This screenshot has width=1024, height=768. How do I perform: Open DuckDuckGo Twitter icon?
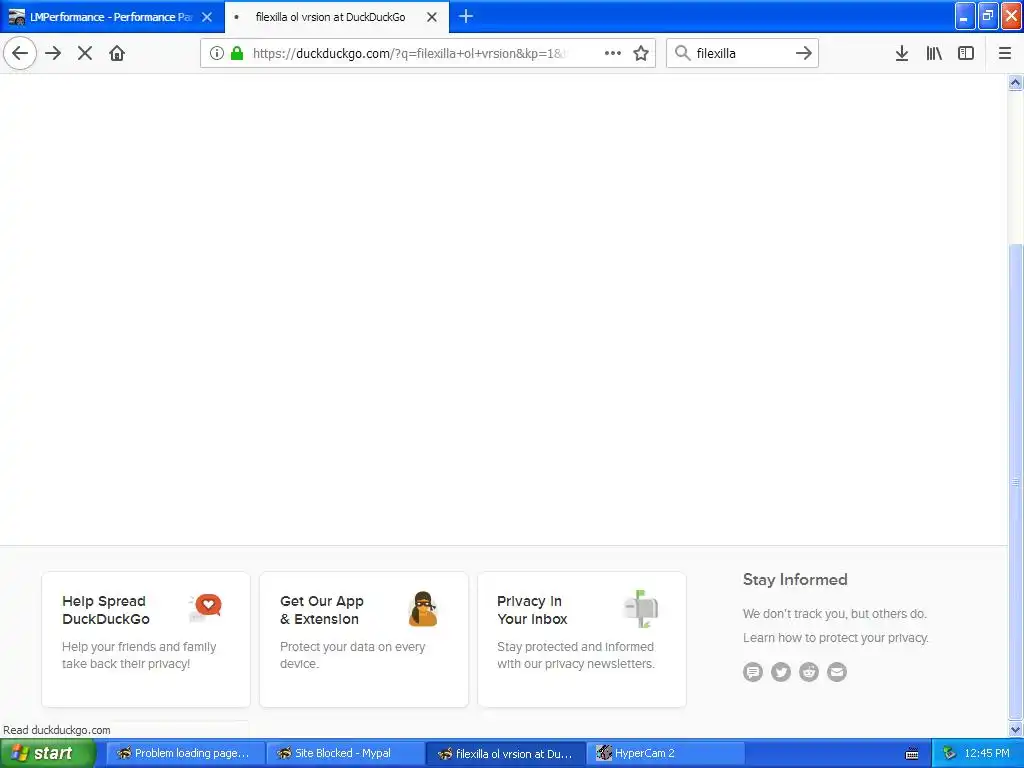point(781,671)
